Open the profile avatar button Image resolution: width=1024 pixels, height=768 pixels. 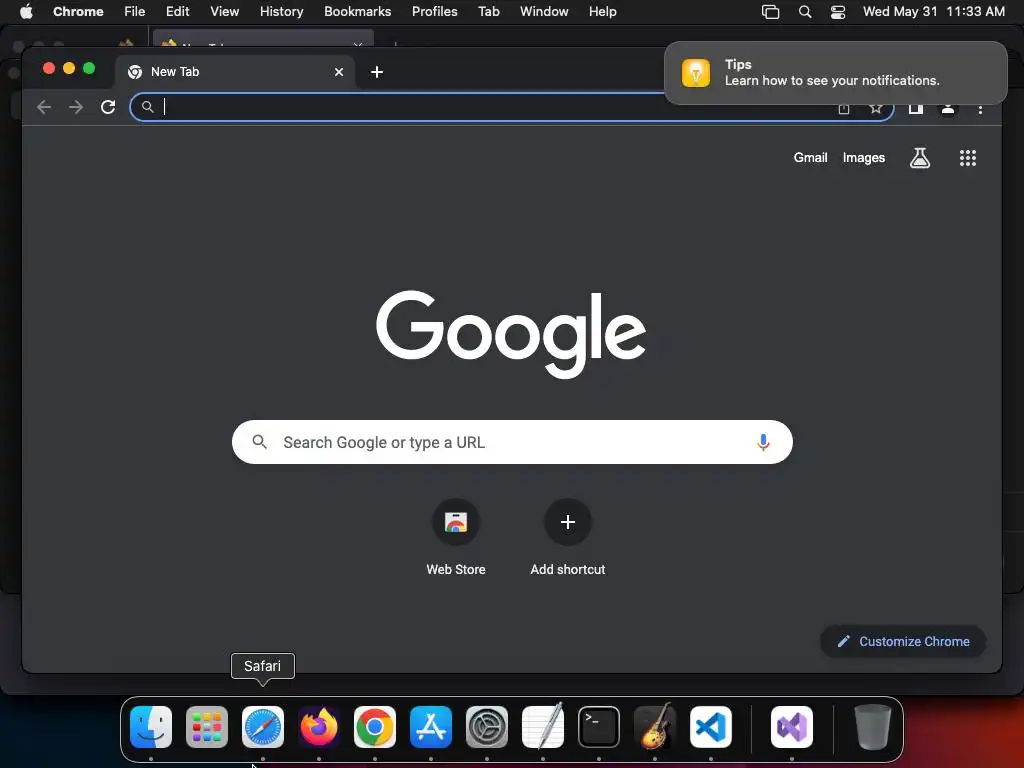(948, 108)
